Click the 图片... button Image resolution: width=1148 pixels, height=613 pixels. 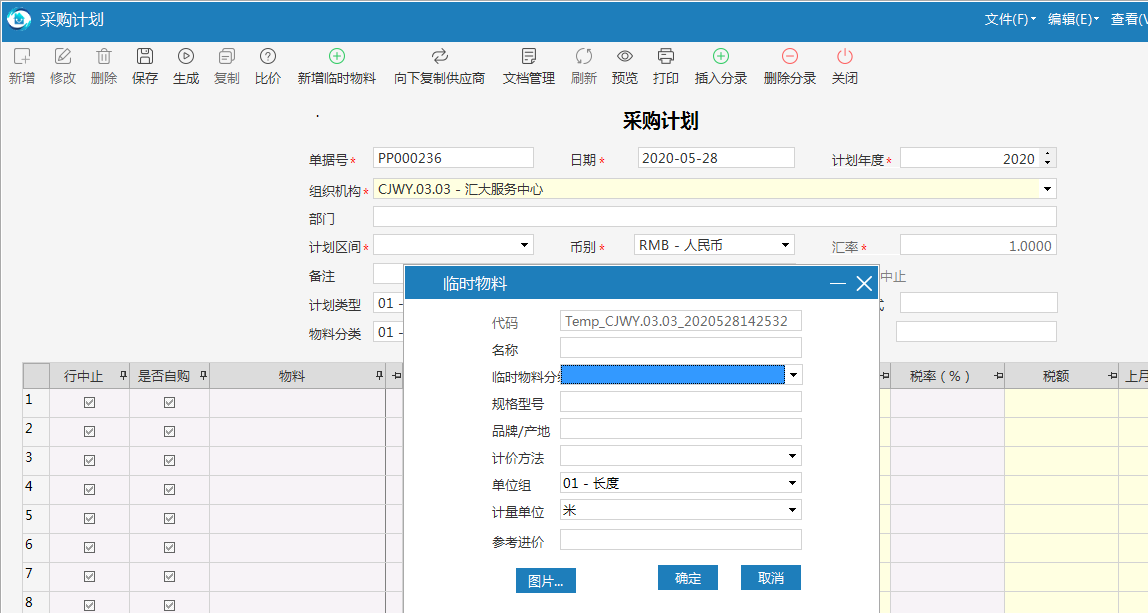click(x=545, y=581)
